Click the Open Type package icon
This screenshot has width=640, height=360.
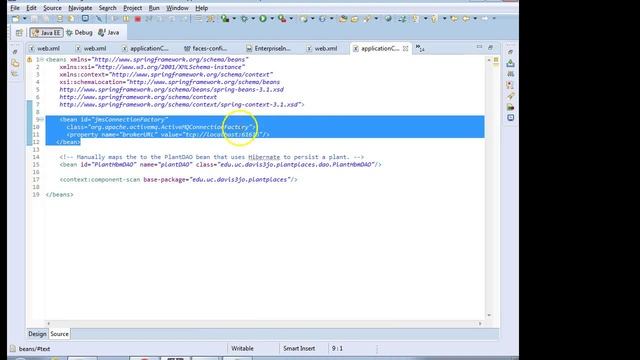(343, 19)
